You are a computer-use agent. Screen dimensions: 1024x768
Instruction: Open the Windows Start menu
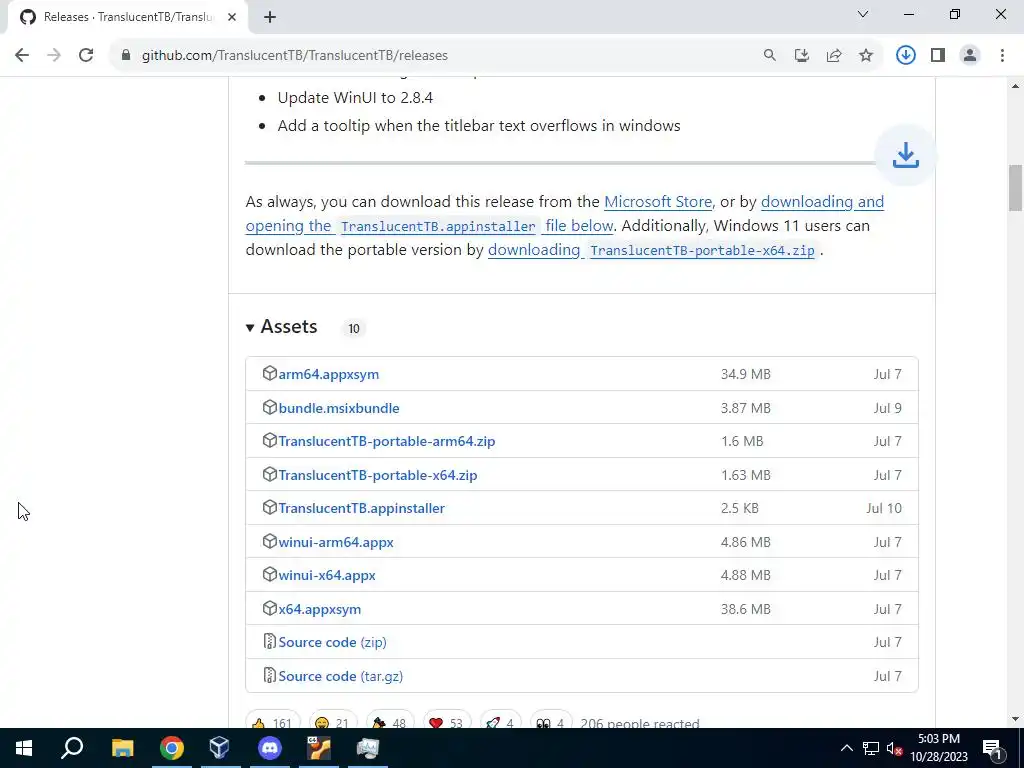click(24, 748)
